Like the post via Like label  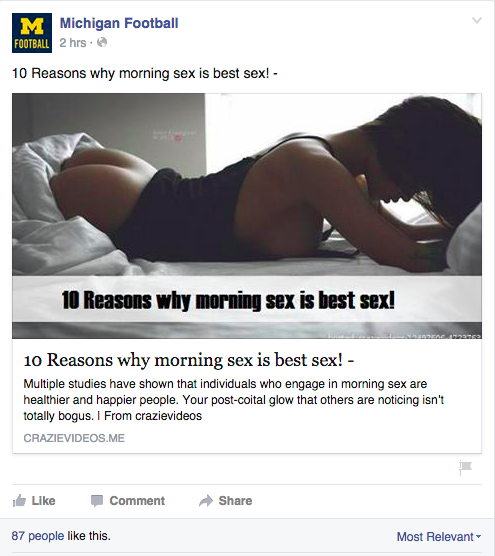coord(44,501)
